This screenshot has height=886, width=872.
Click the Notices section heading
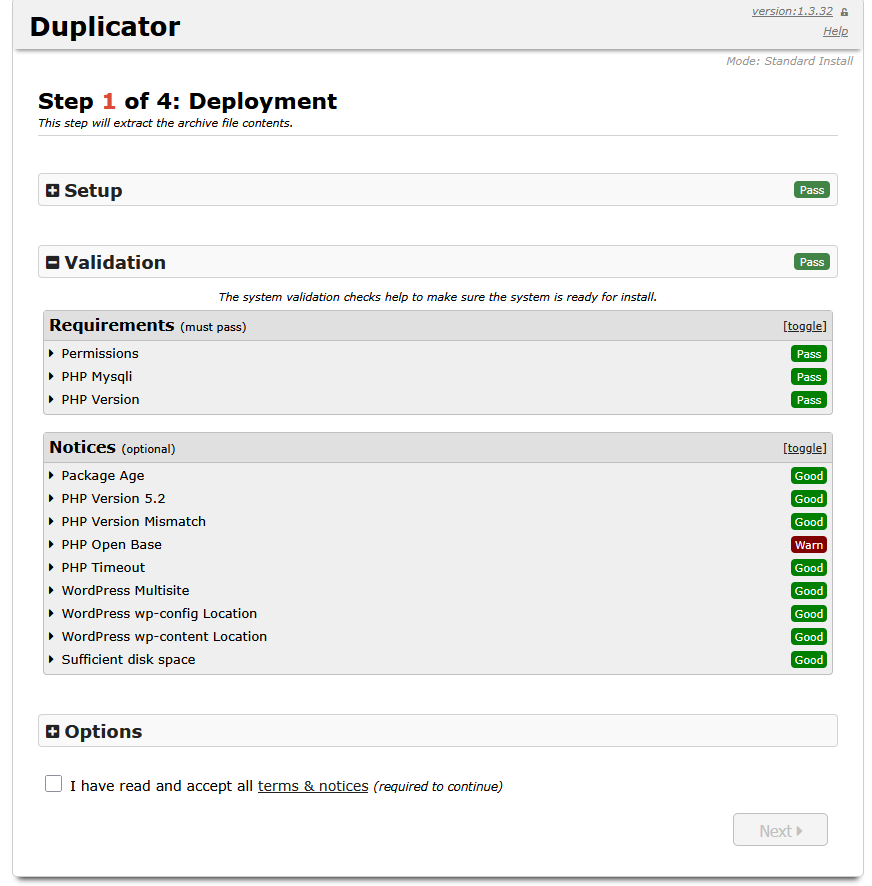(x=83, y=448)
